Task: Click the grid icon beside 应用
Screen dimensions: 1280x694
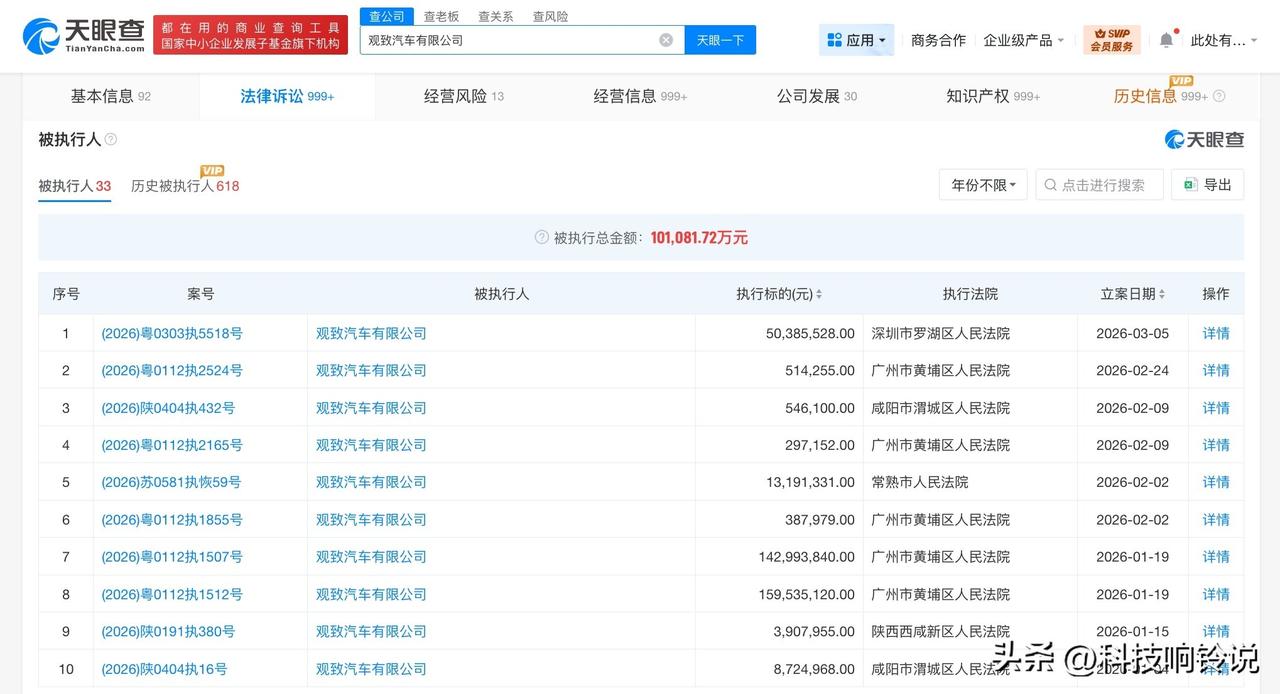Action: pyautogui.click(x=833, y=39)
